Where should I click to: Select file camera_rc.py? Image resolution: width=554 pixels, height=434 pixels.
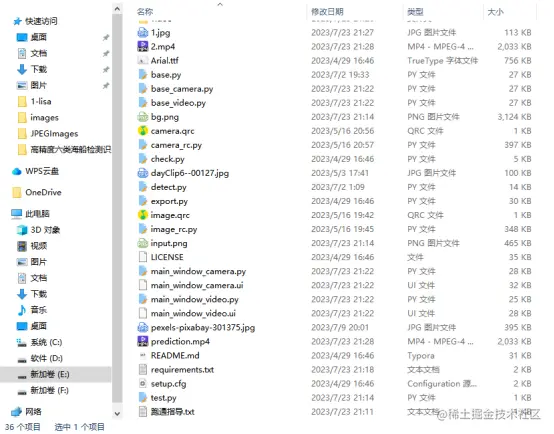coord(176,145)
